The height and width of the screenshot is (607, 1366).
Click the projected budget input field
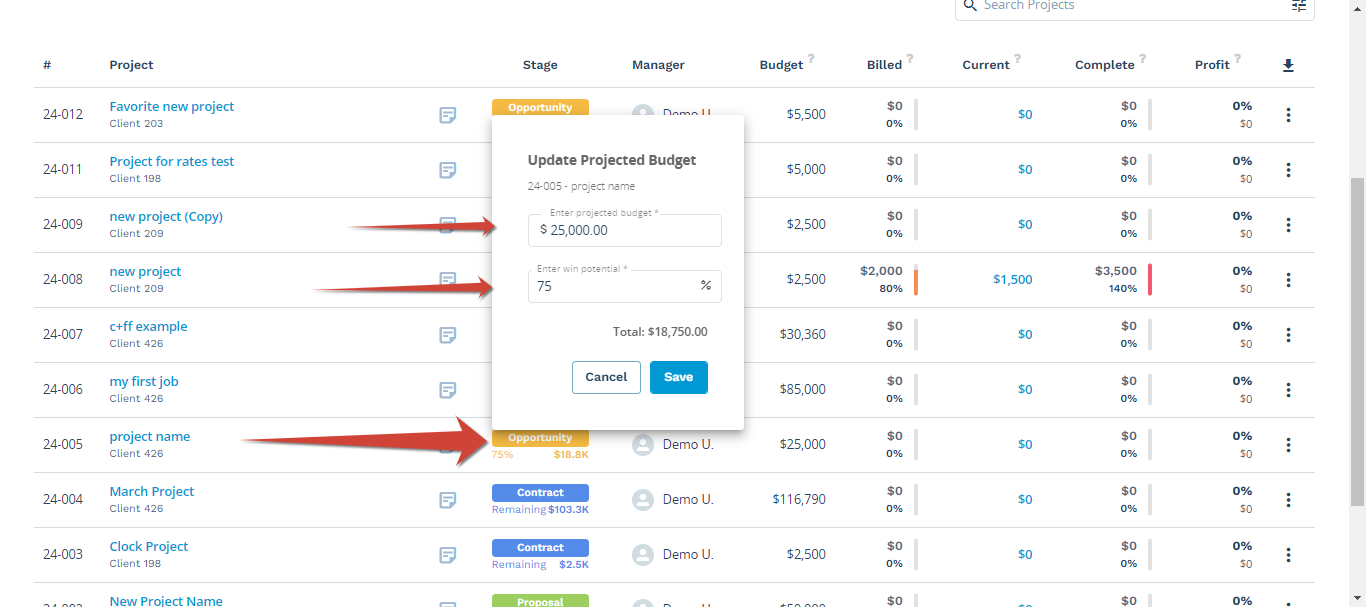point(624,230)
